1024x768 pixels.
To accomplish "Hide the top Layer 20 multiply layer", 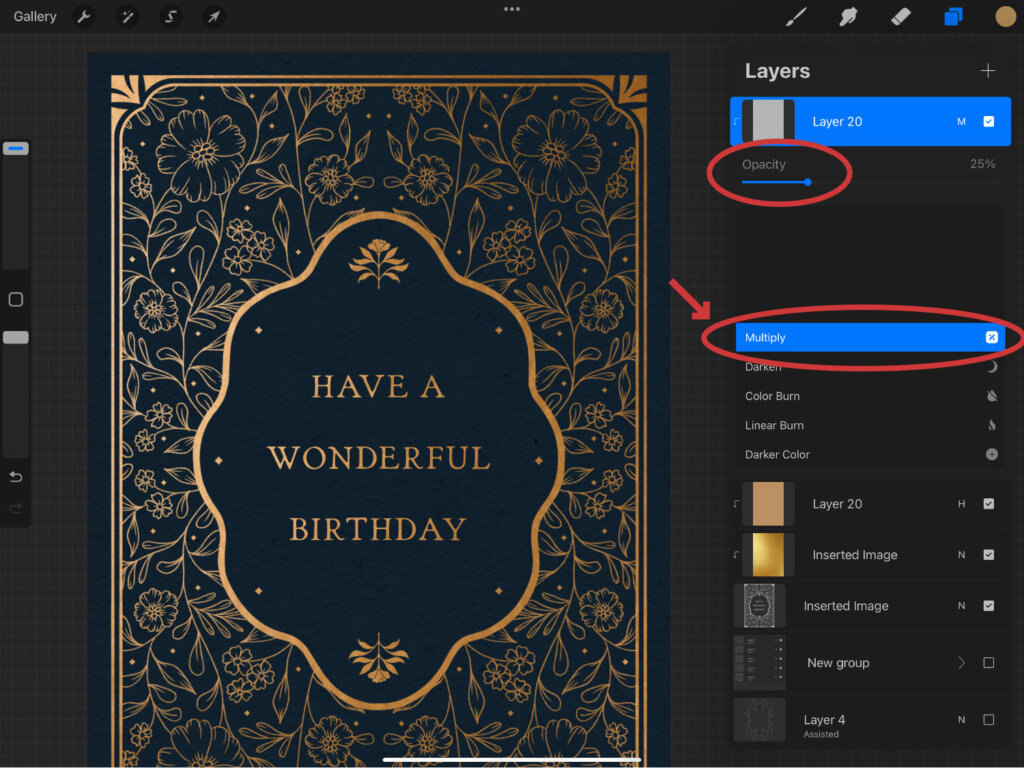I will click(988, 122).
